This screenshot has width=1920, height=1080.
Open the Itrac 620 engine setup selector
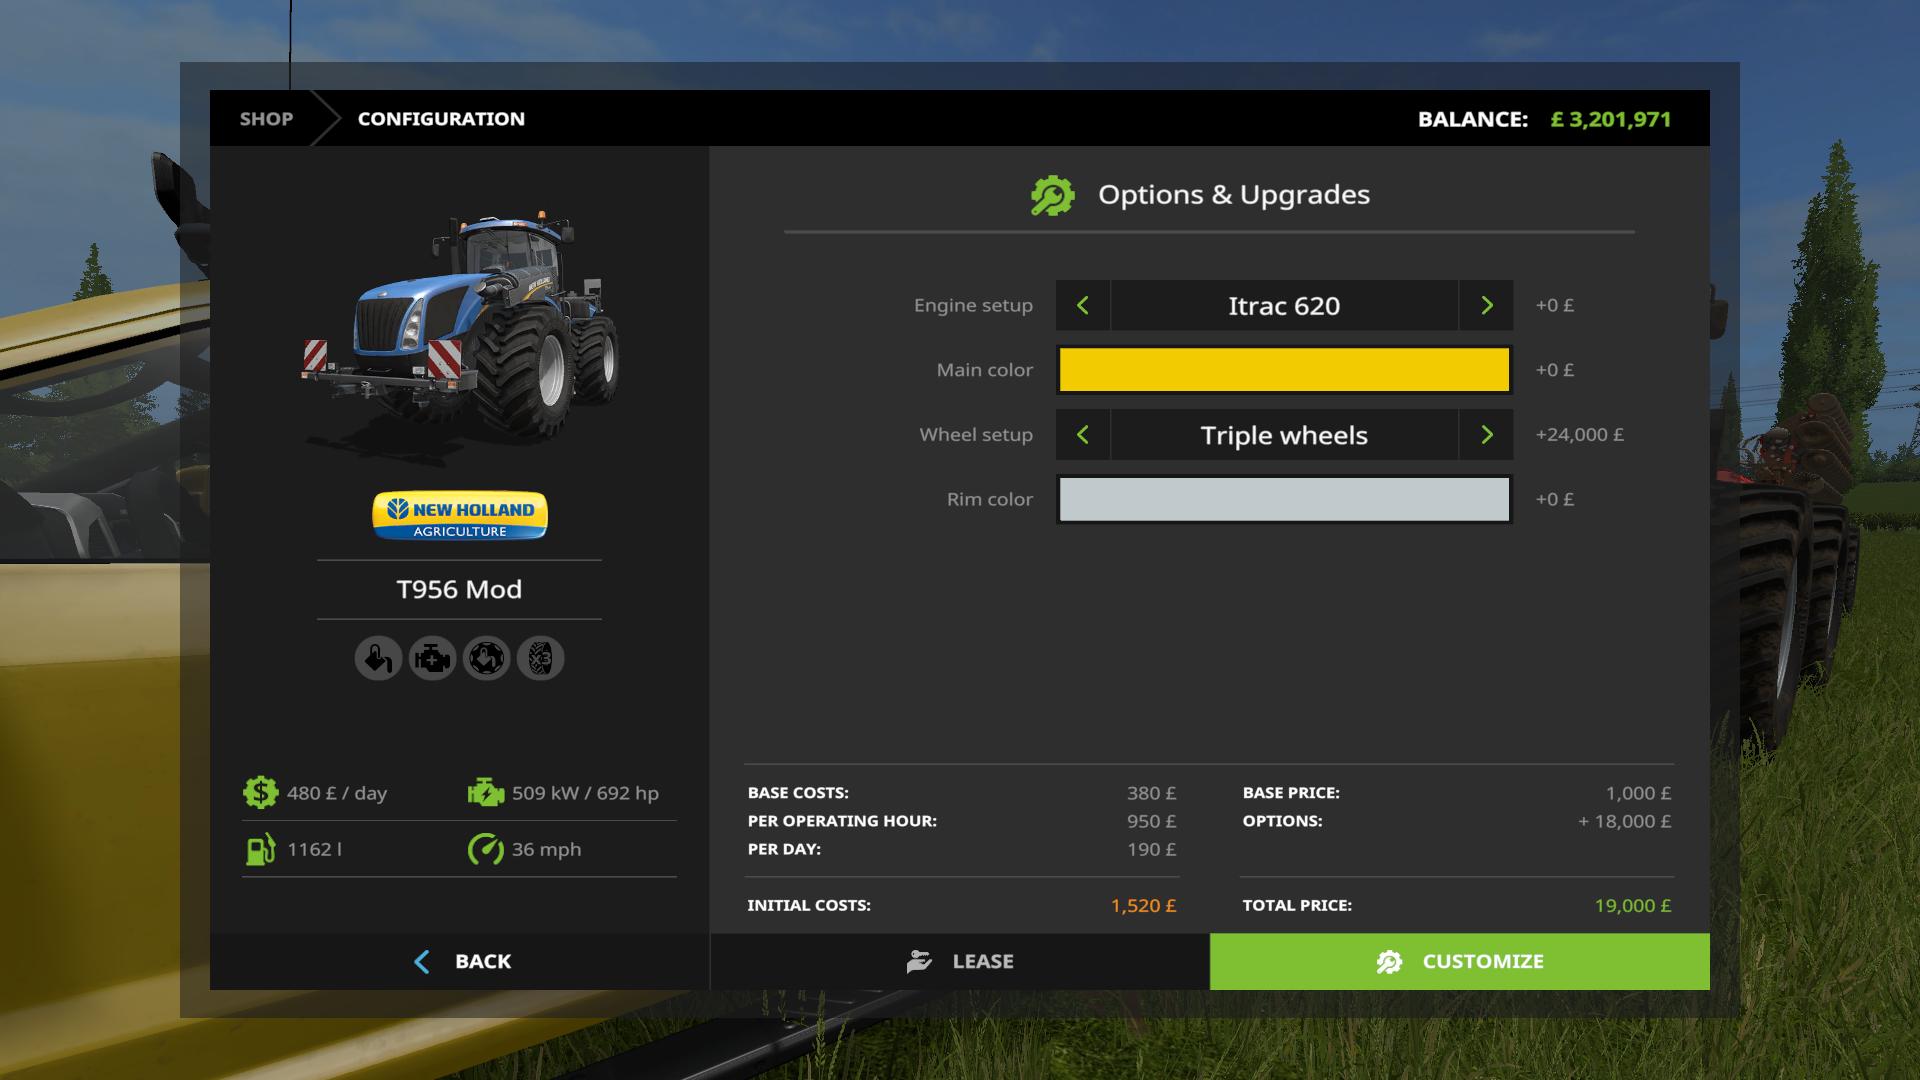[1284, 306]
